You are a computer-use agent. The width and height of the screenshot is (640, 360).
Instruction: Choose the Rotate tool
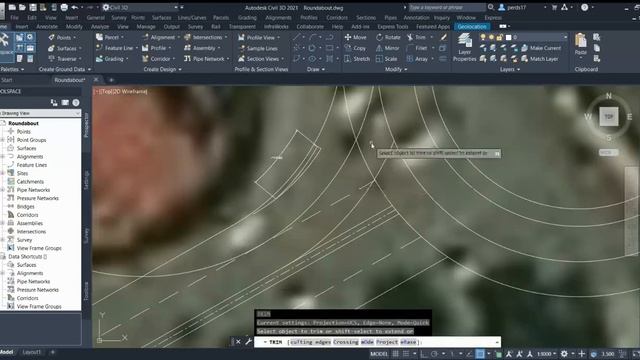tap(388, 37)
